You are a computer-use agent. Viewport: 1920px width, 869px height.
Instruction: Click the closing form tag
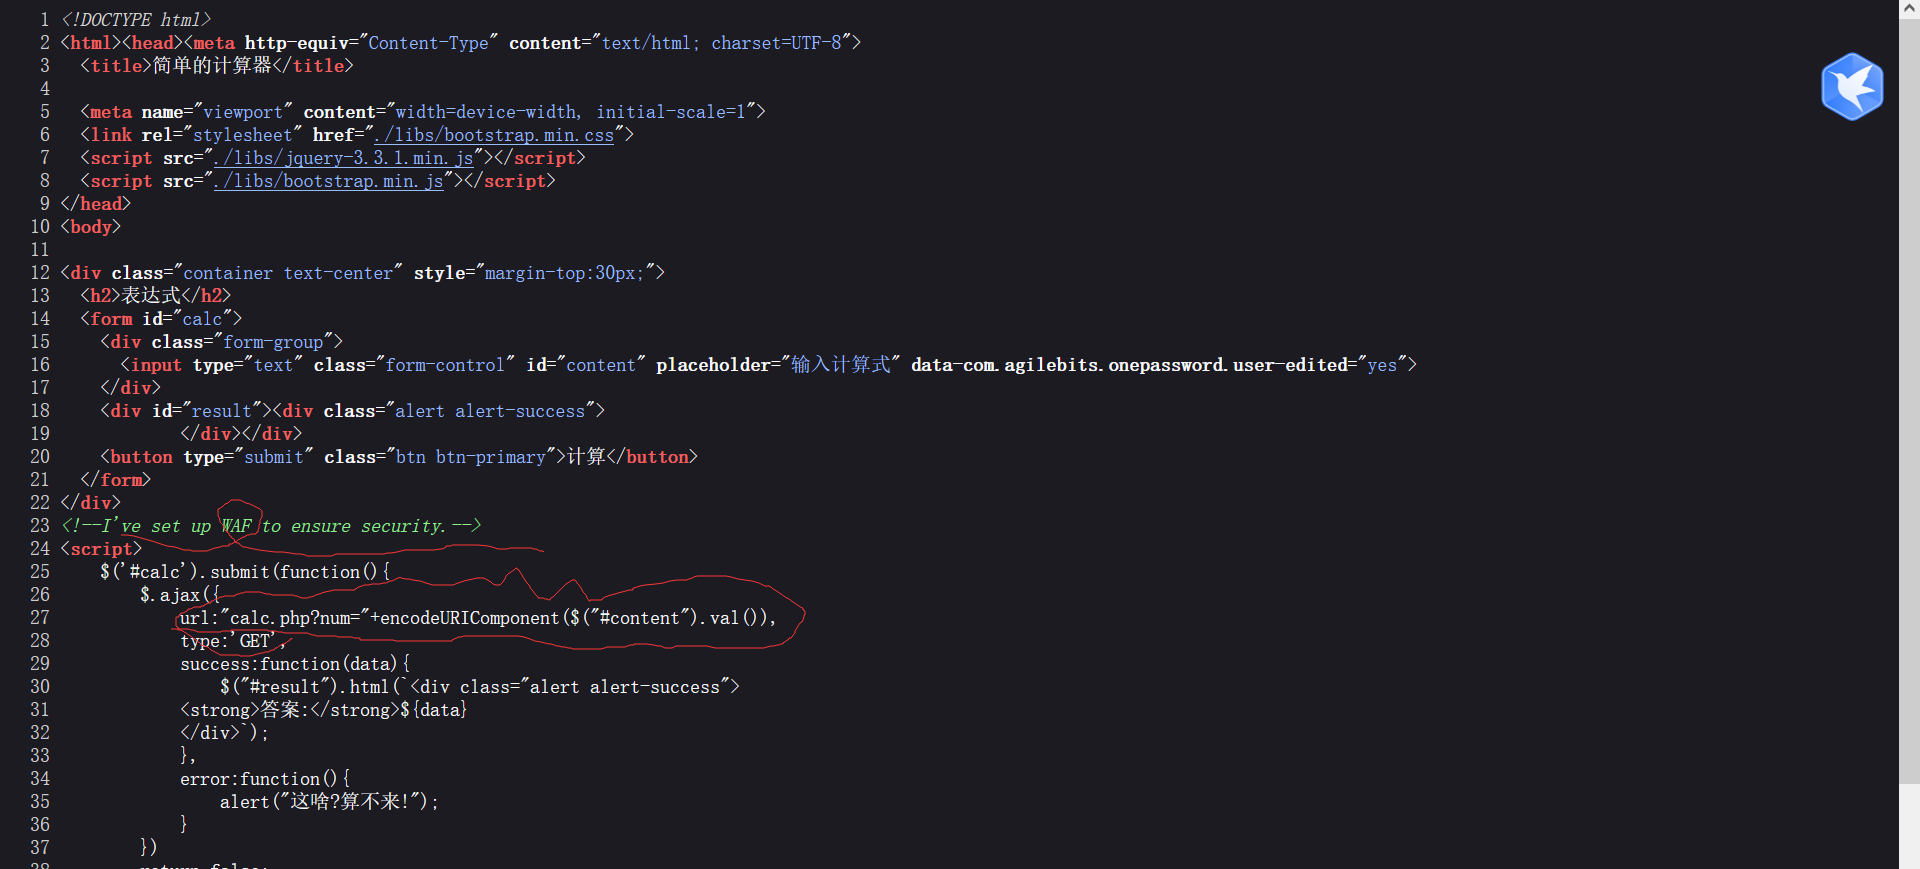[x=116, y=480]
